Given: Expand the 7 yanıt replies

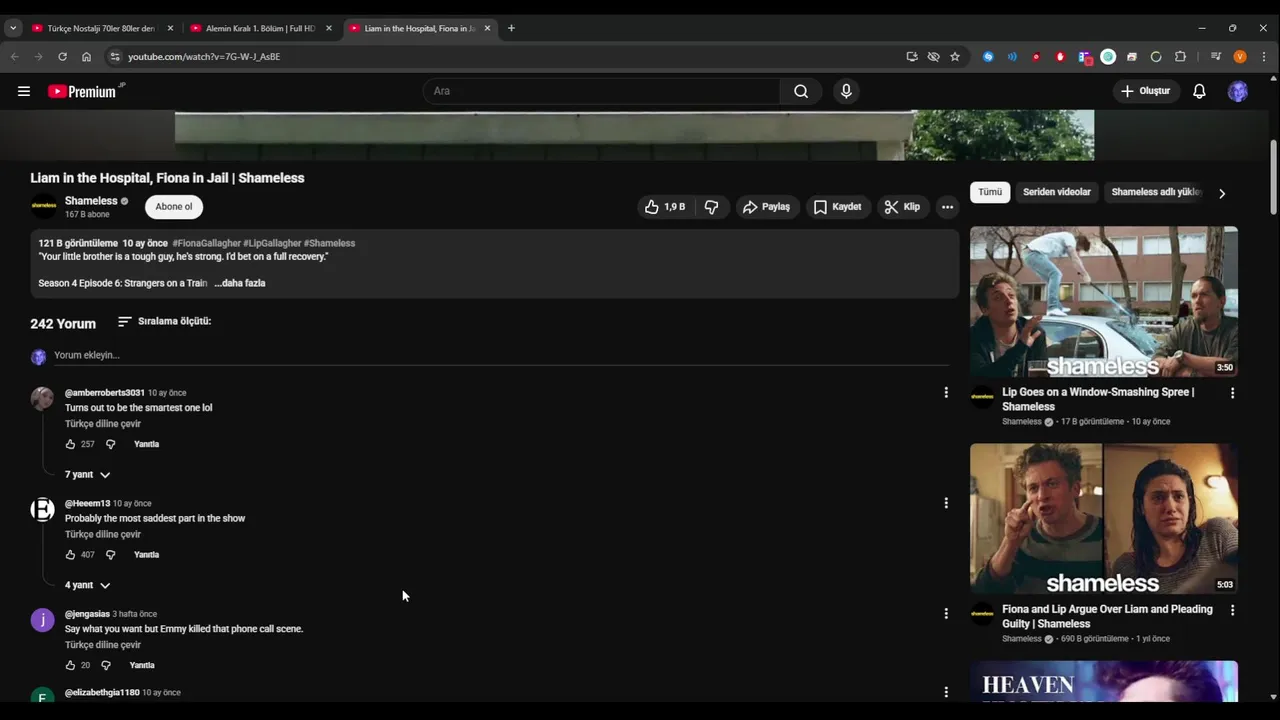Looking at the screenshot, I should click(88, 475).
